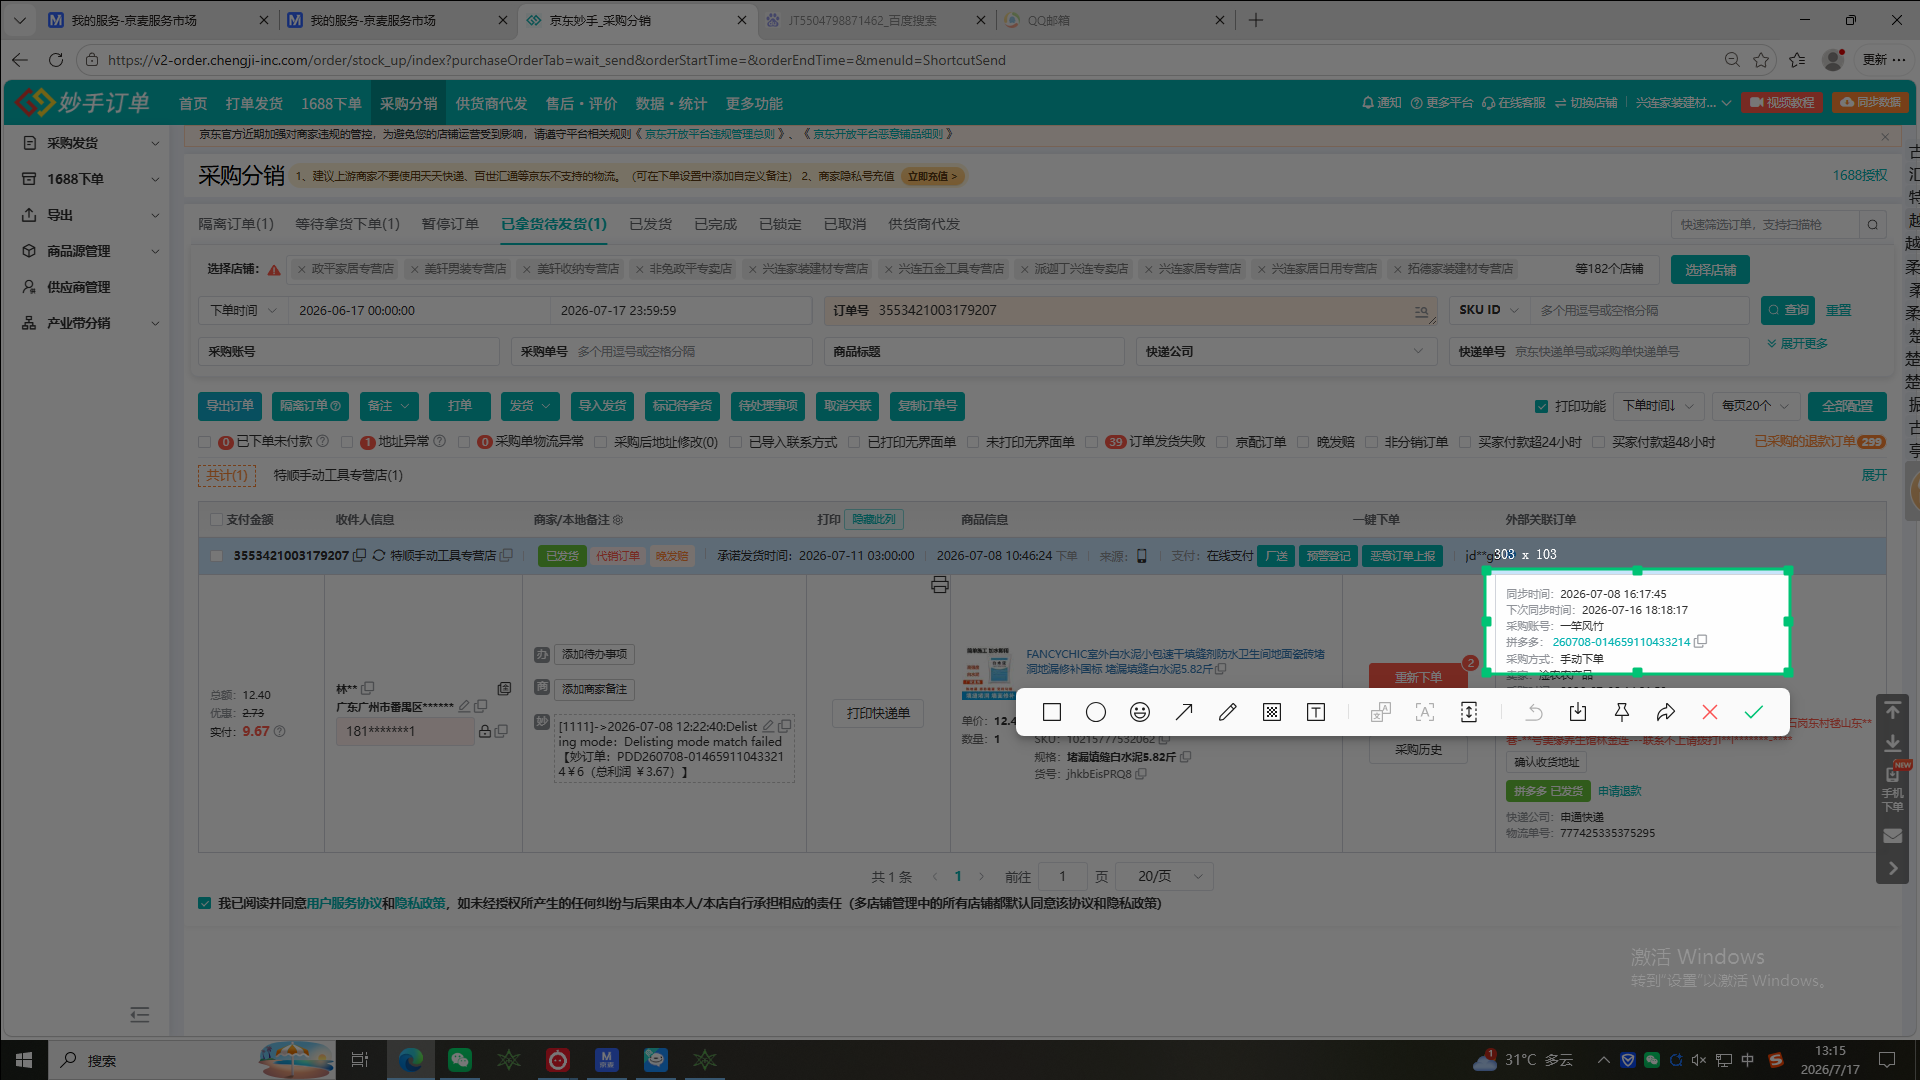This screenshot has height=1080, width=1920.
Task: Open the 备注 button dropdown
Action: click(x=388, y=406)
